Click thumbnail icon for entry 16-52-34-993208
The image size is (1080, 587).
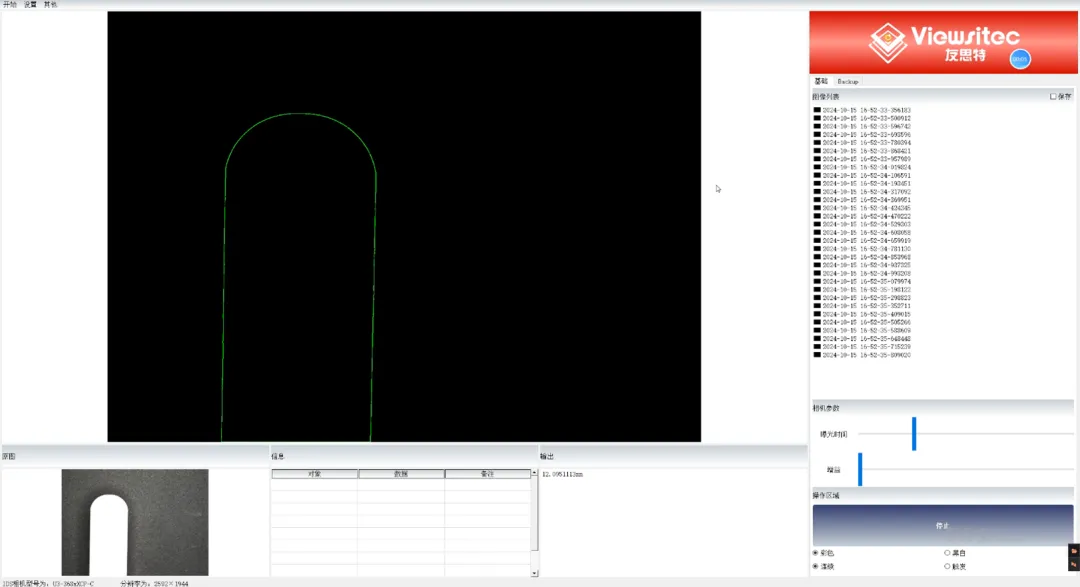(817, 274)
